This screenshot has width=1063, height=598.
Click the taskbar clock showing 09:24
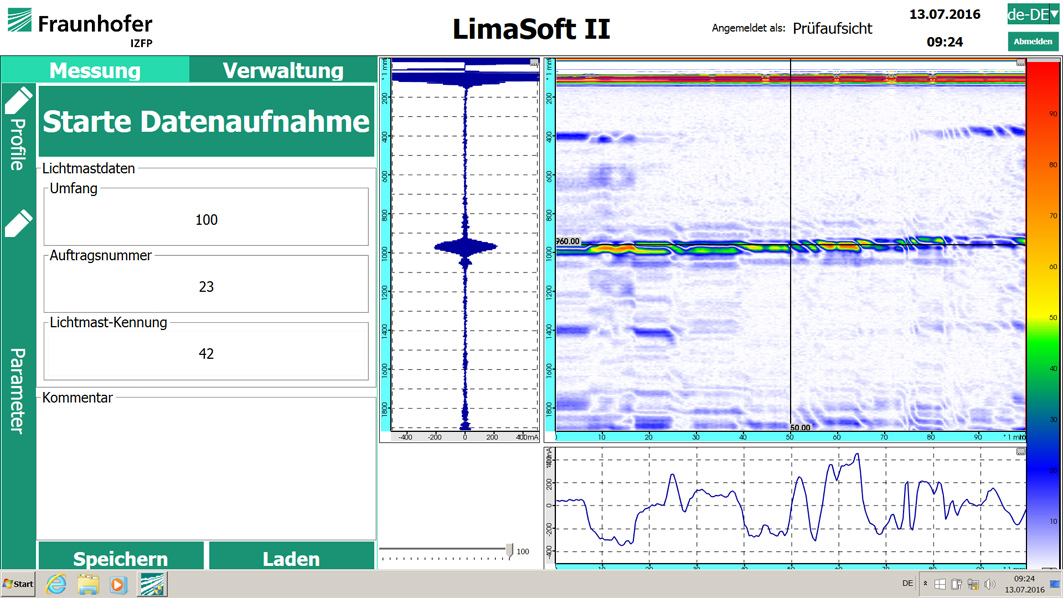[x=1024, y=584]
